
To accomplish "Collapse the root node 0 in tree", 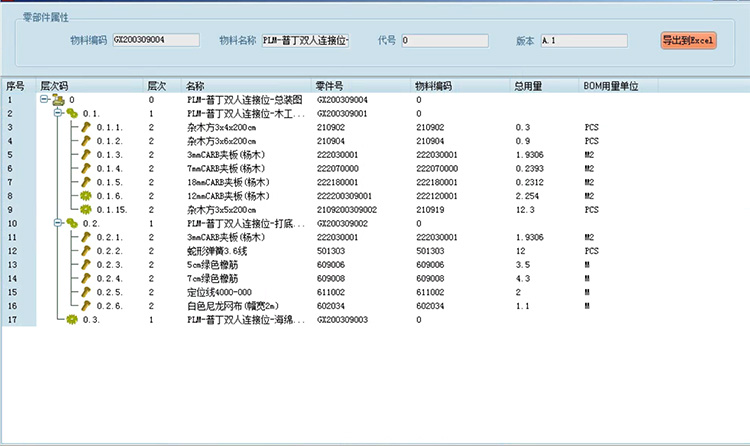I will coord(43,101).
